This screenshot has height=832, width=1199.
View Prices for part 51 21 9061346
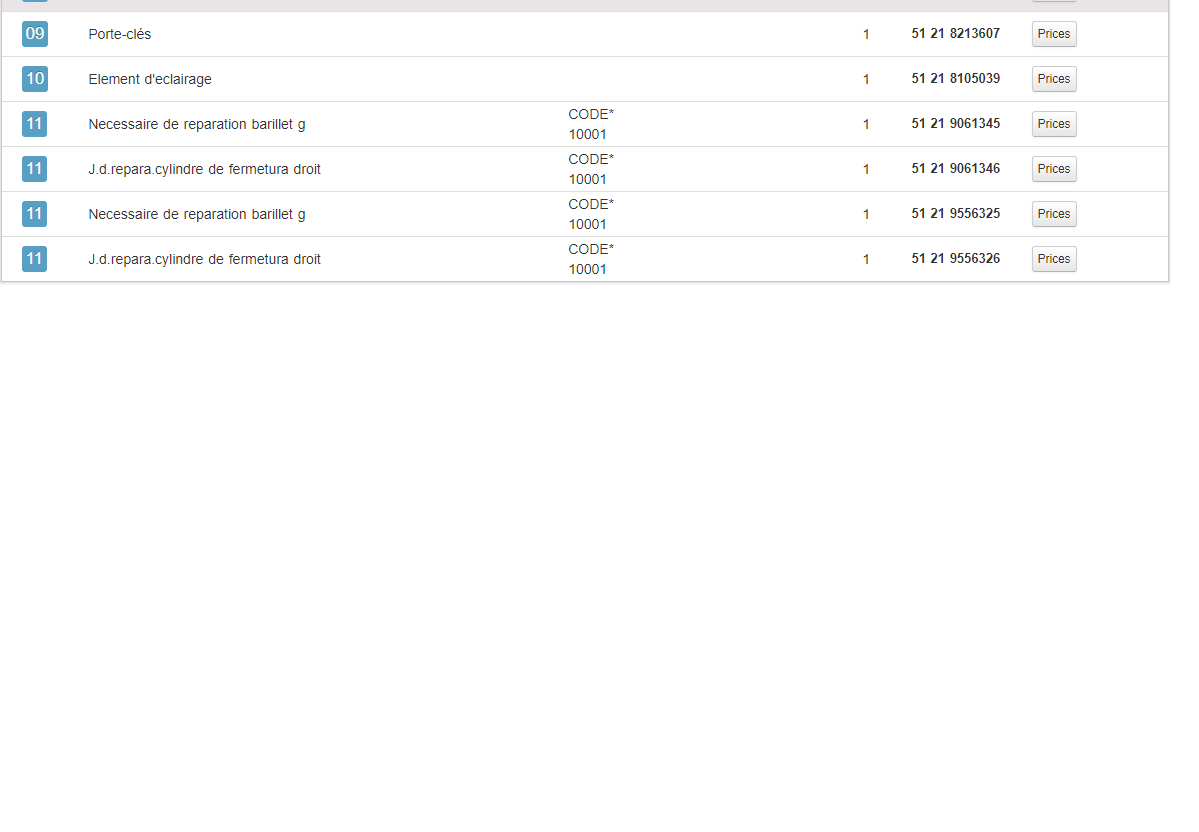click(1053, 169)
